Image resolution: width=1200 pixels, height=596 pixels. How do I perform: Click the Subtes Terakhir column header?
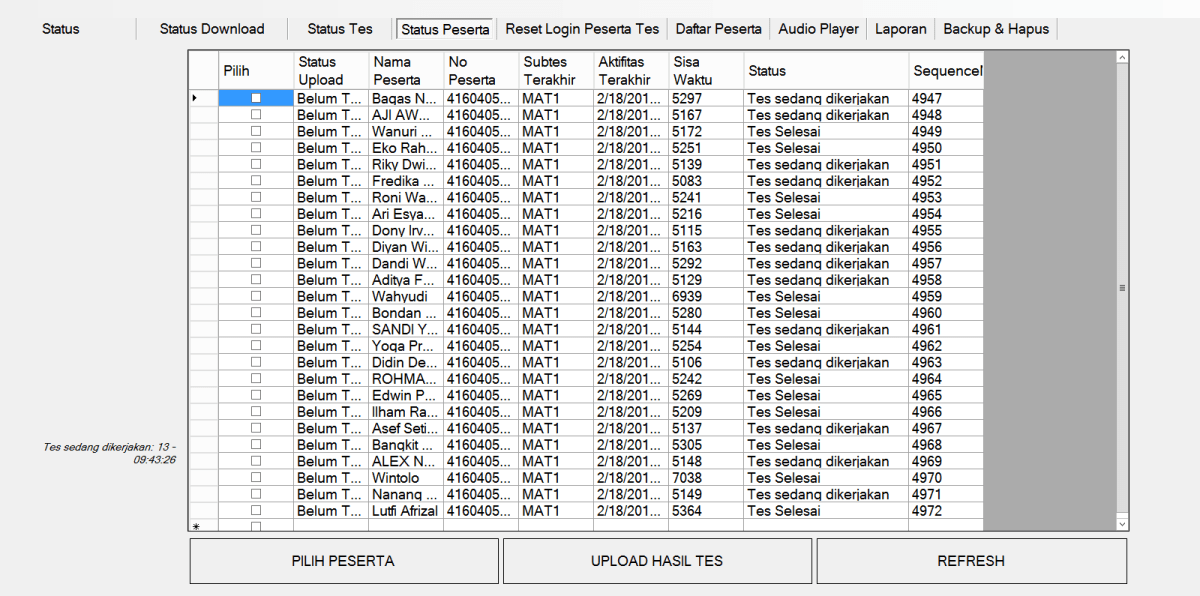click(x=555, y=71)
